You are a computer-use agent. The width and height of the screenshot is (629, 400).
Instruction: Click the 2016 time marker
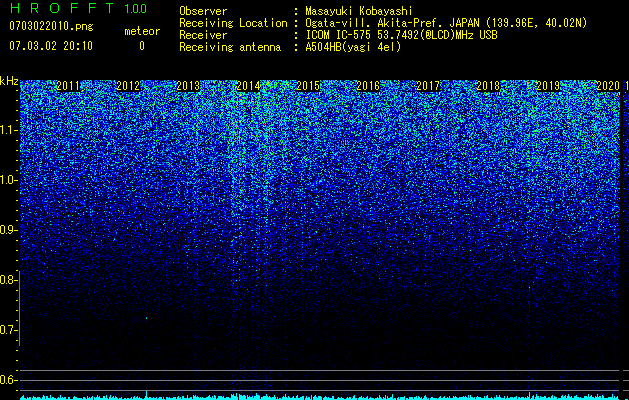(x=368, y=86)
